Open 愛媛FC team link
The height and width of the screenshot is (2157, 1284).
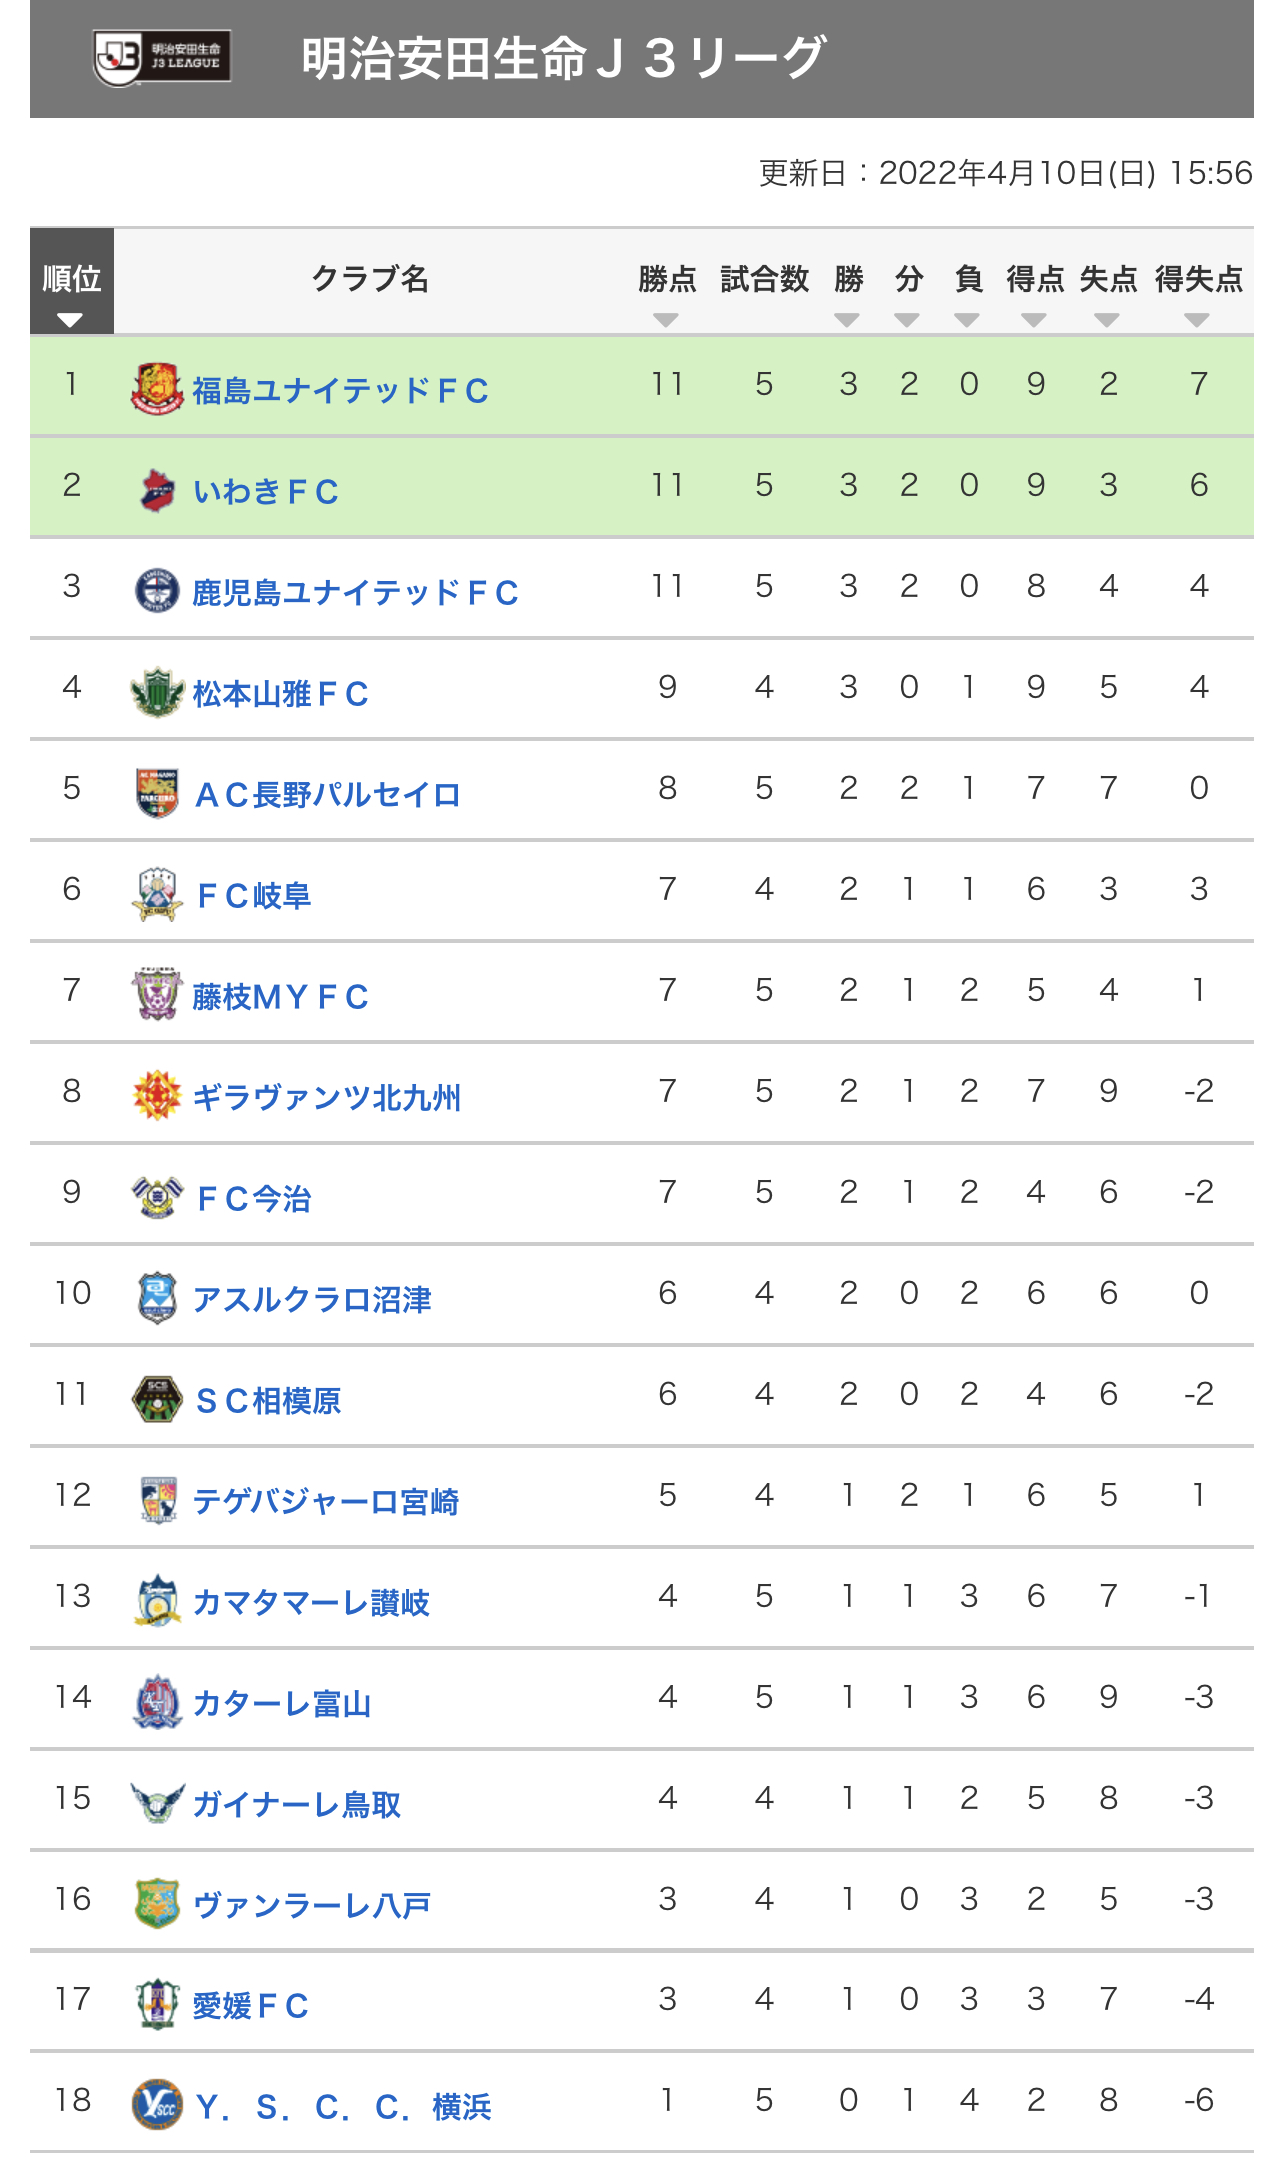coord(250,2006)
